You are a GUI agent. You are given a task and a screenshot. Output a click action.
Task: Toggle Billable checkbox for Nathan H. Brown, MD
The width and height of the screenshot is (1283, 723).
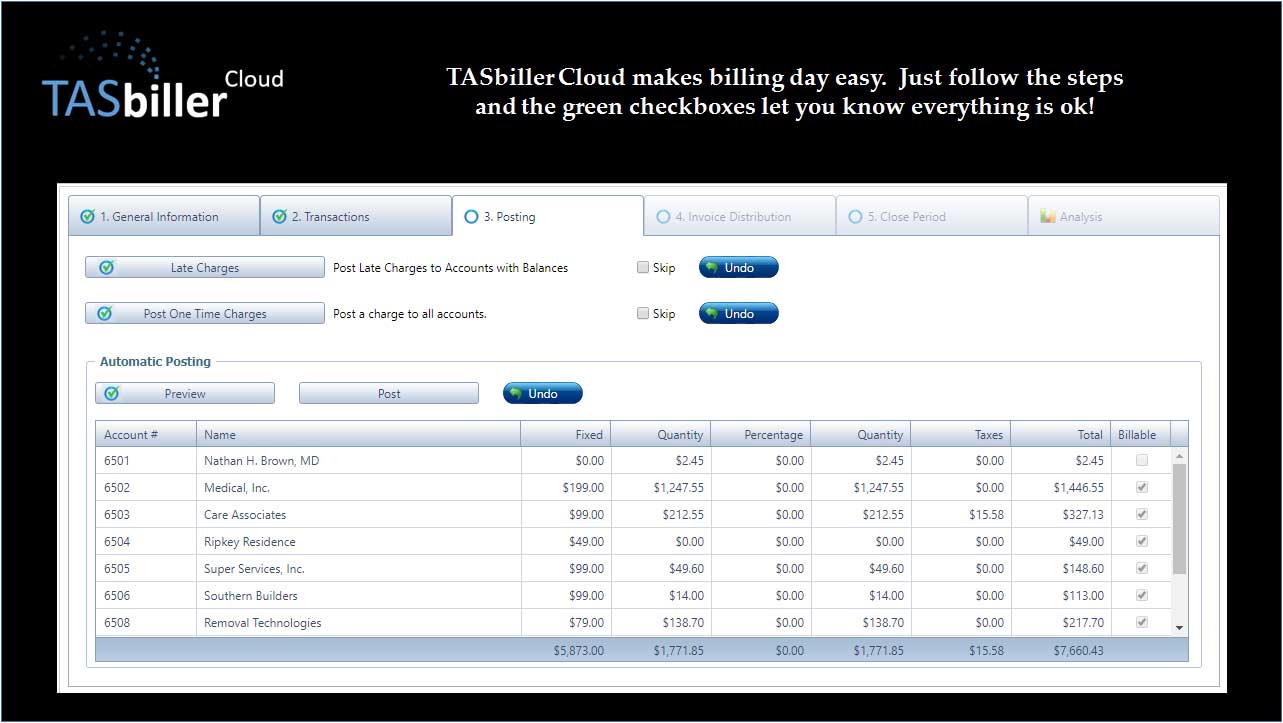click(x=1142, y=460)
